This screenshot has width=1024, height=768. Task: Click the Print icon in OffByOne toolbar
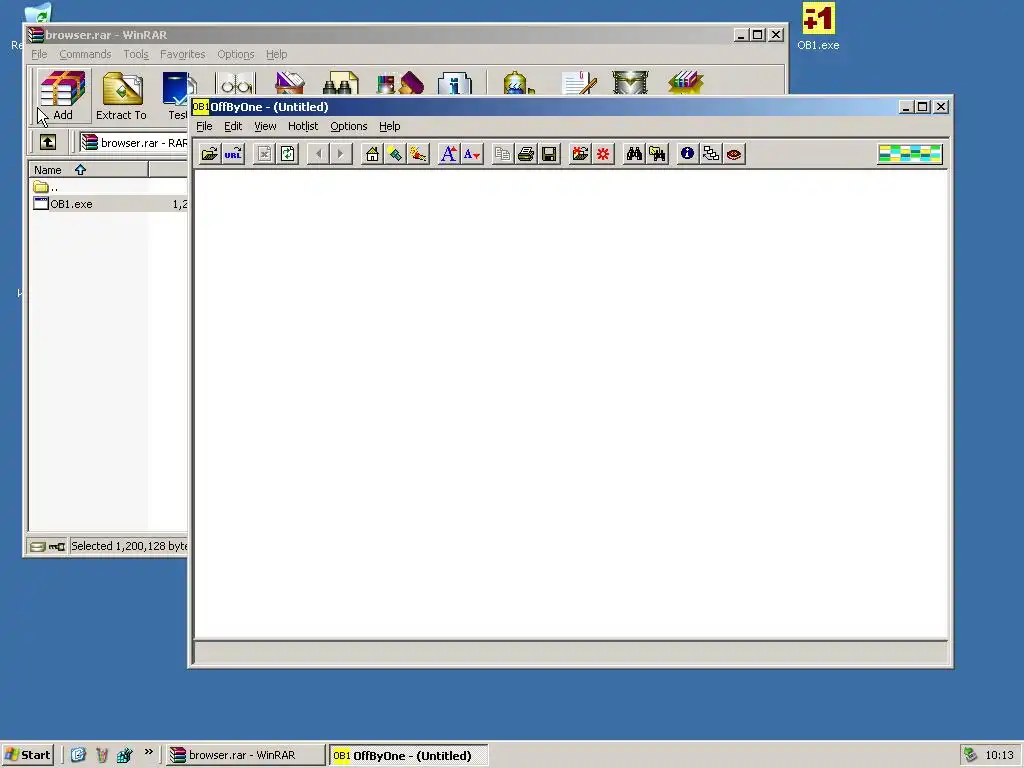tap(526, 154)
